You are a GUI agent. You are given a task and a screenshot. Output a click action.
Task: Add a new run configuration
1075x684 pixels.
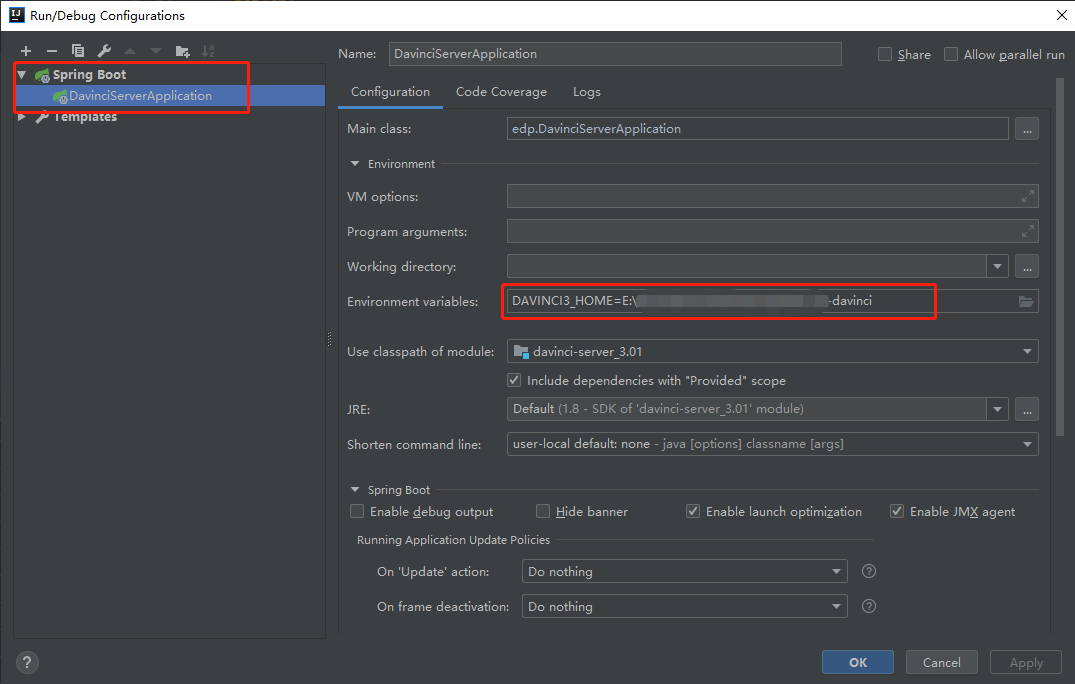tap(26, 51)
